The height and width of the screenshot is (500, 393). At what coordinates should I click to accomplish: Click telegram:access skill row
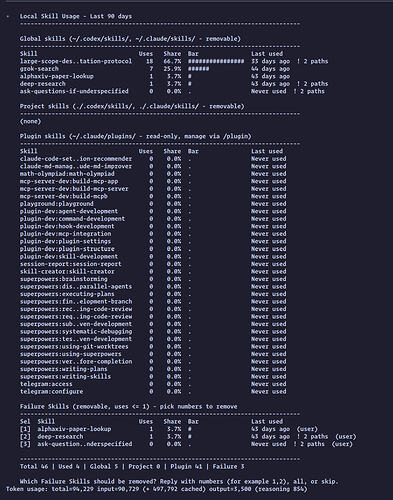tap(153, 384)
